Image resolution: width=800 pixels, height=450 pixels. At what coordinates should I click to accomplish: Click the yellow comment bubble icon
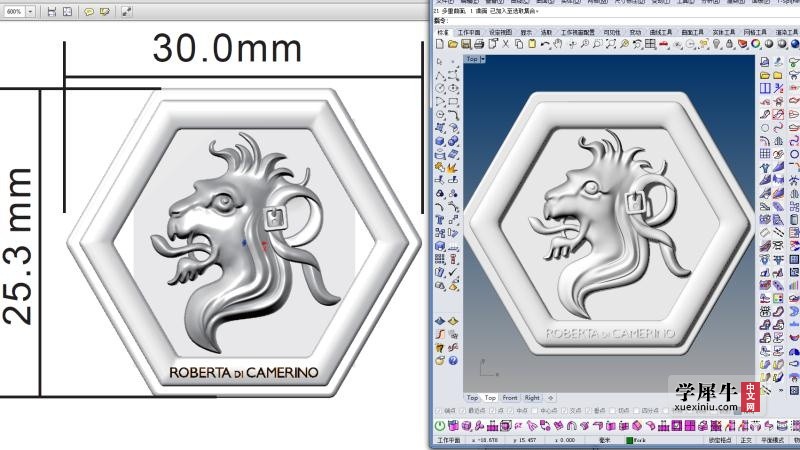point(89,11)
